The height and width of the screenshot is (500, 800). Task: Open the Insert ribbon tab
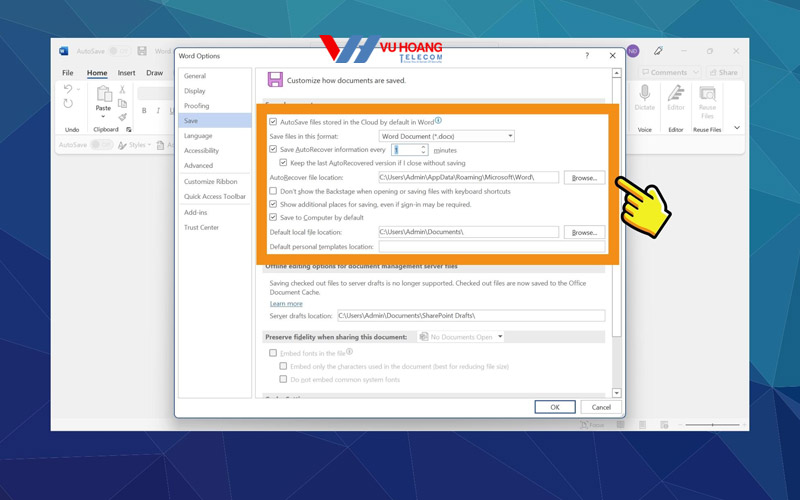pos(126,73)
